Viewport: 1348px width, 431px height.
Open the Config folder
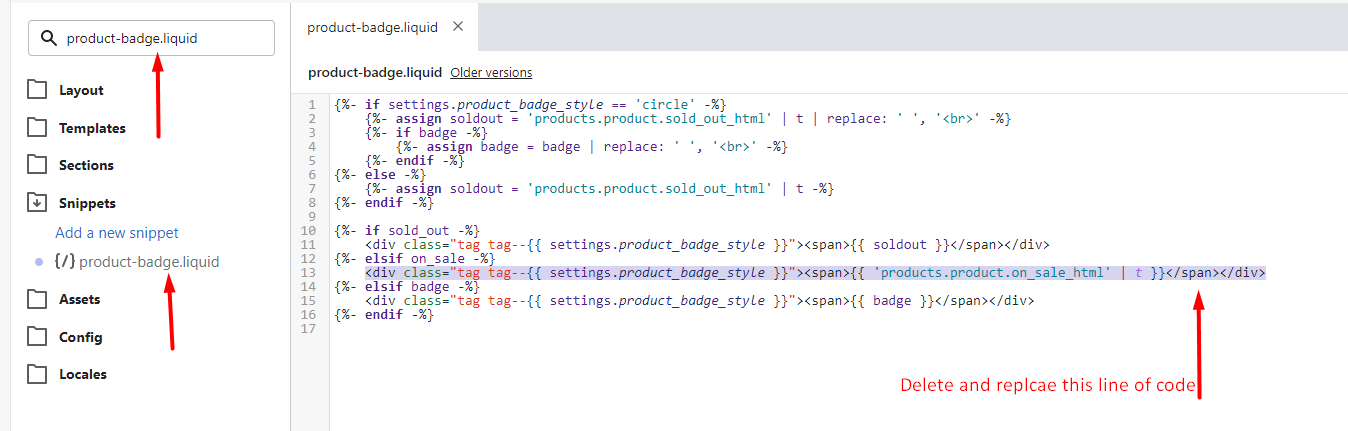click(80, 337)
